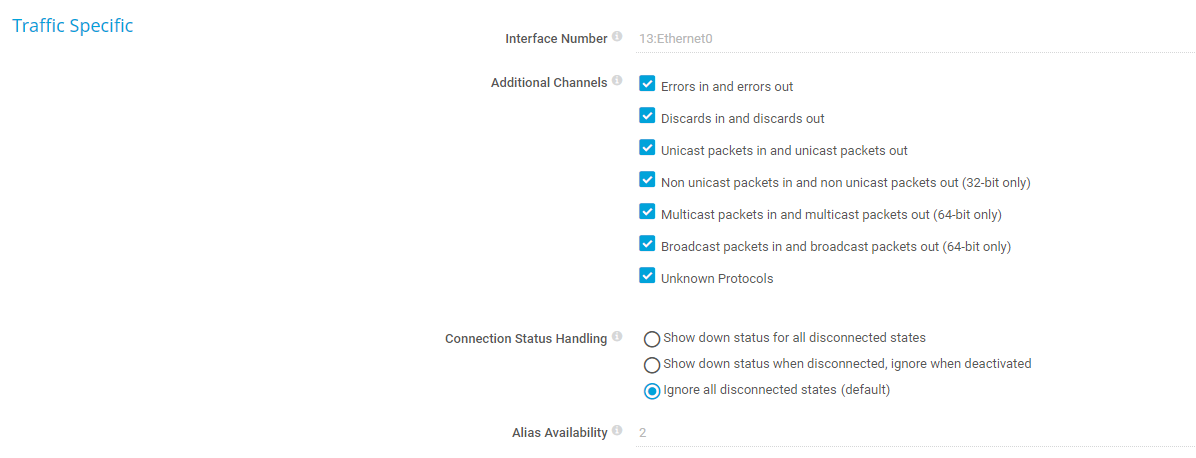Choose Show down status when disconnected, ignore deactivated
Image resolution: width=1196 pixels, height=458 pixels.
(x=652, y=365)
